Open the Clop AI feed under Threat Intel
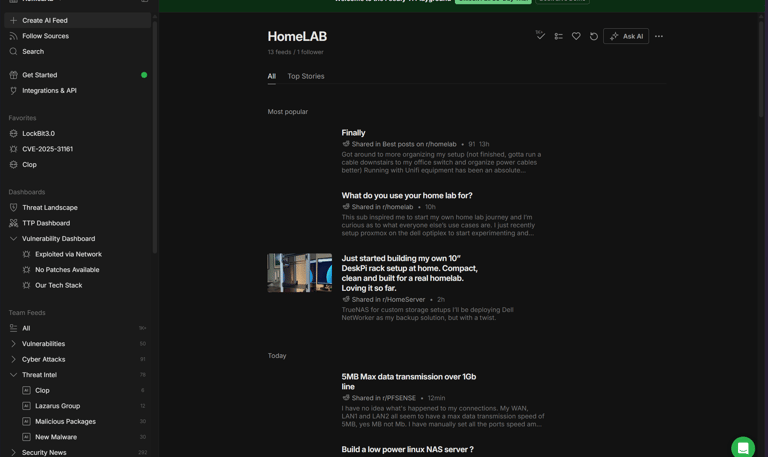The width and height of the screenshot is (768, 457). 42,390
